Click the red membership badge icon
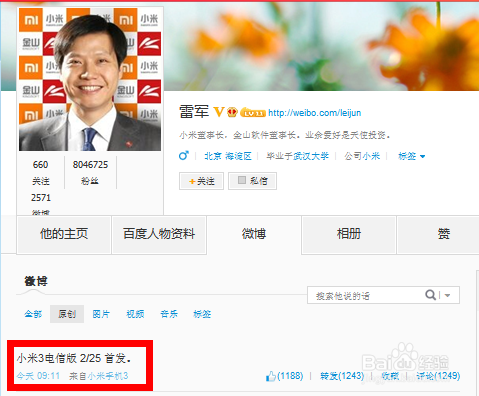479x396 pixels. [x=232, y=112]
